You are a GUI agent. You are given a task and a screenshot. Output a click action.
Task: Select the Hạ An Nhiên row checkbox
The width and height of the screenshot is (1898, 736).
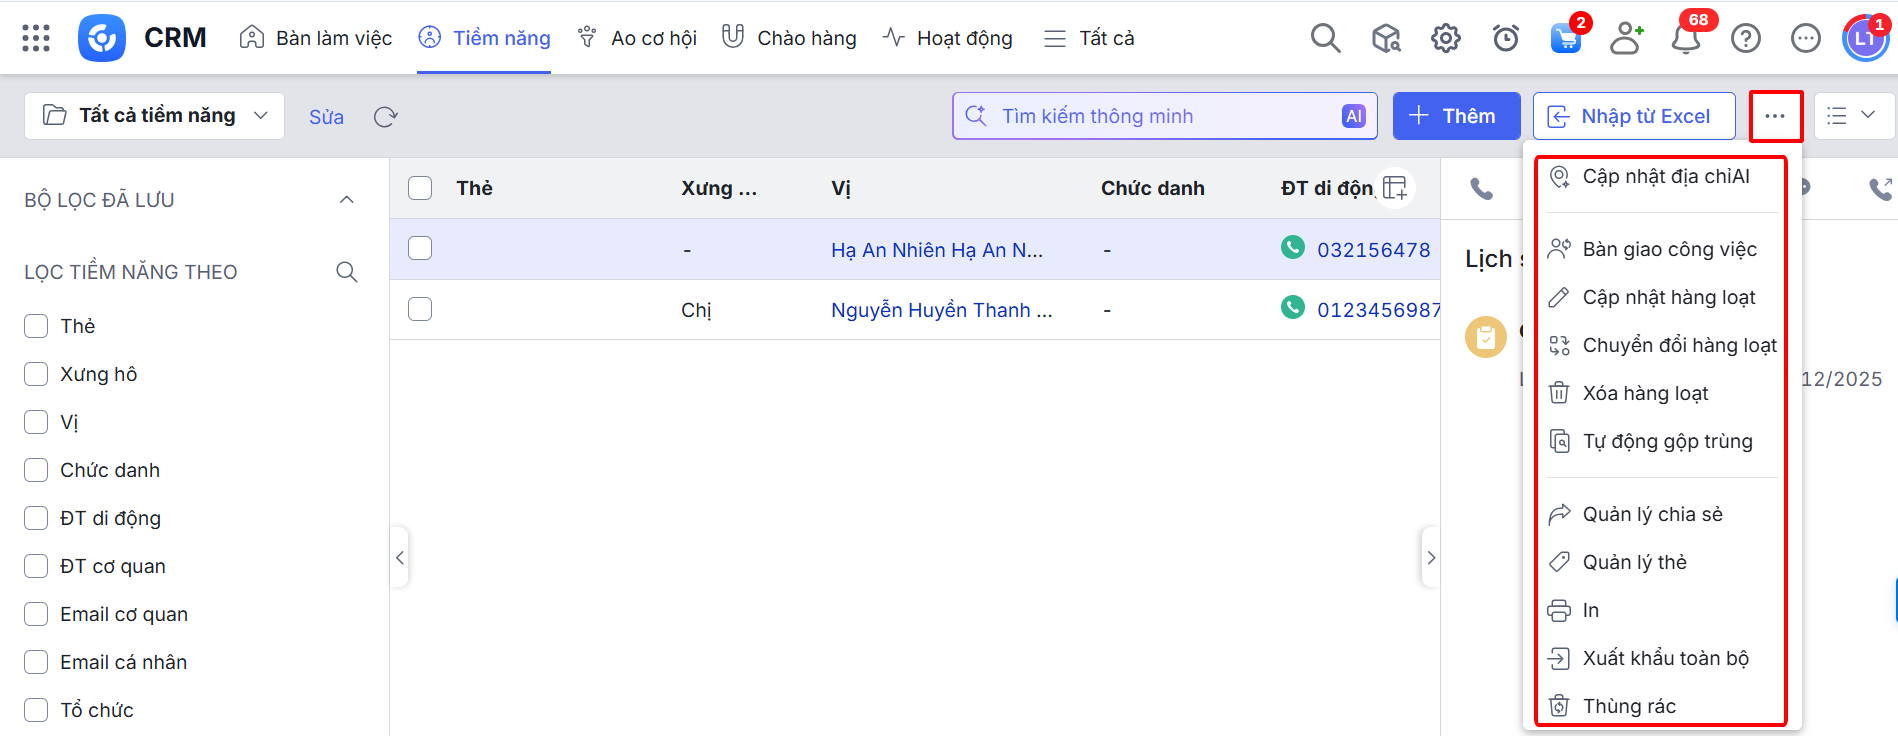(x=420, y=248)
